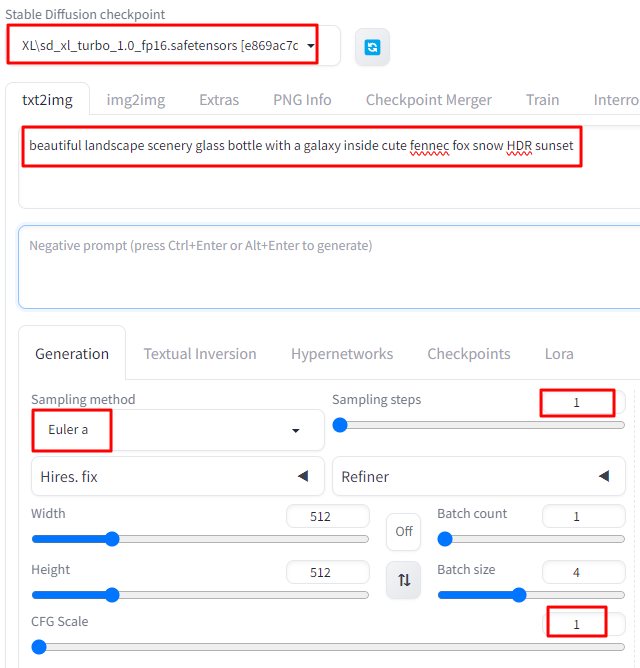Click the Width value field

click(x=328, y=516)
